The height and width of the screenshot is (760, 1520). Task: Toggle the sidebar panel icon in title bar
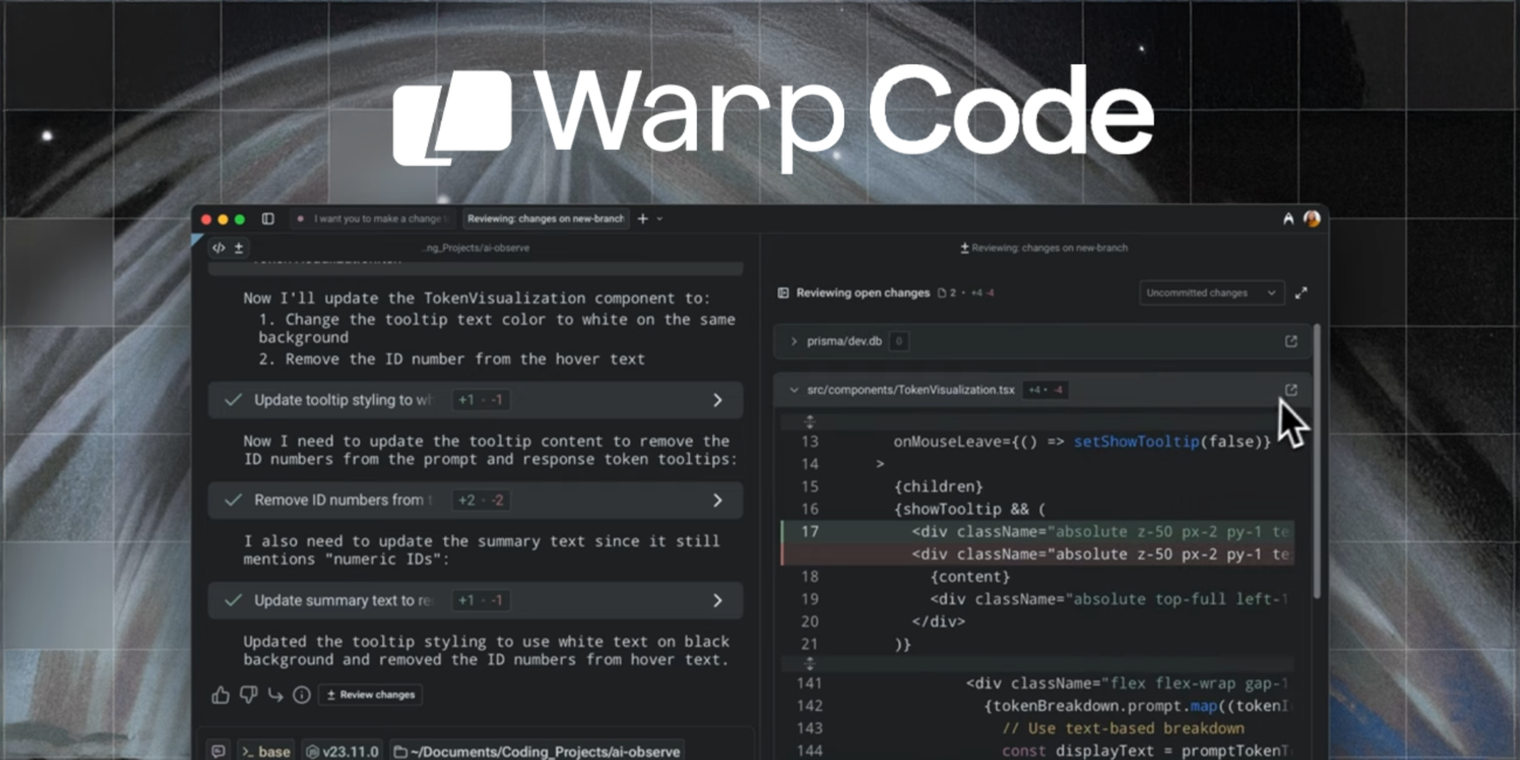[x=268, y=219]
